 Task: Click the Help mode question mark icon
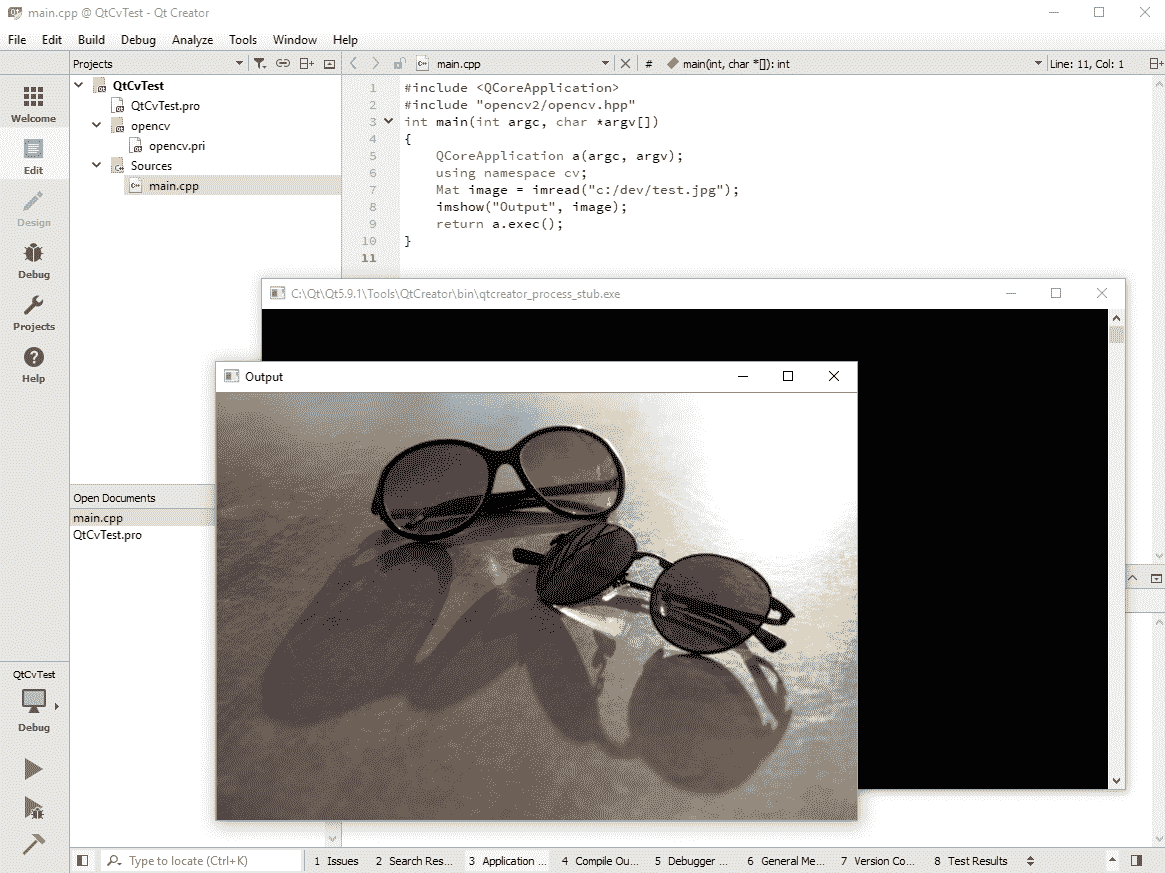click(33, 363)
